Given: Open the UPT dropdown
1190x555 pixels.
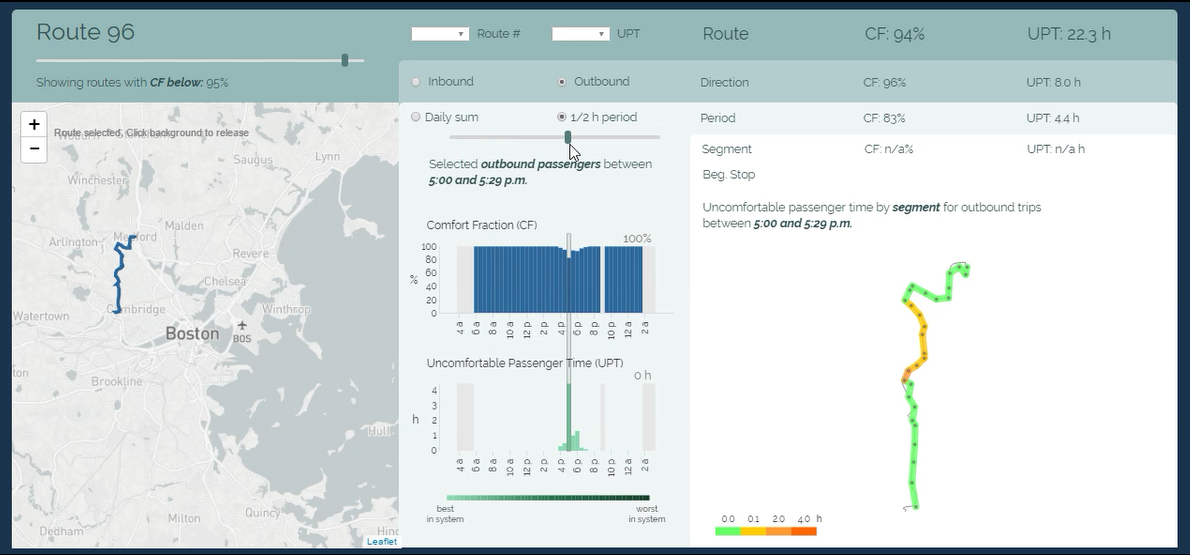Looking at the screenshot, I should [580, 34].
